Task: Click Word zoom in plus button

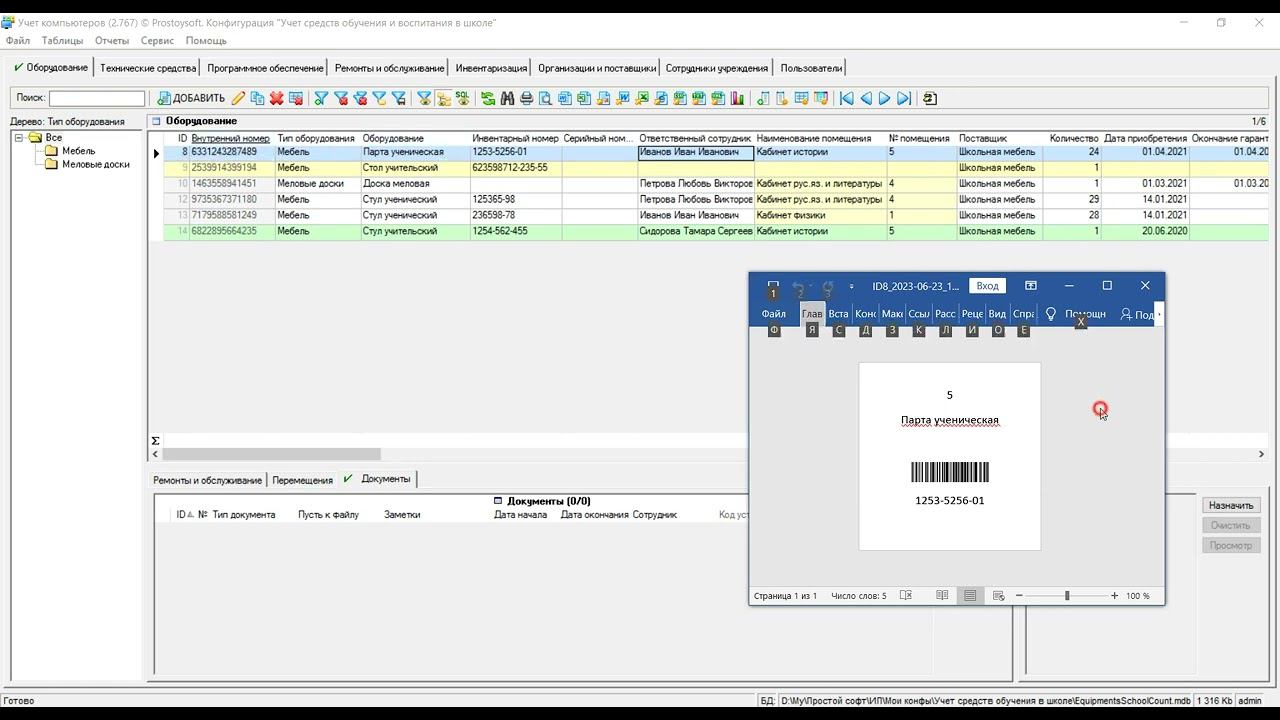Action: (1114, 596)
